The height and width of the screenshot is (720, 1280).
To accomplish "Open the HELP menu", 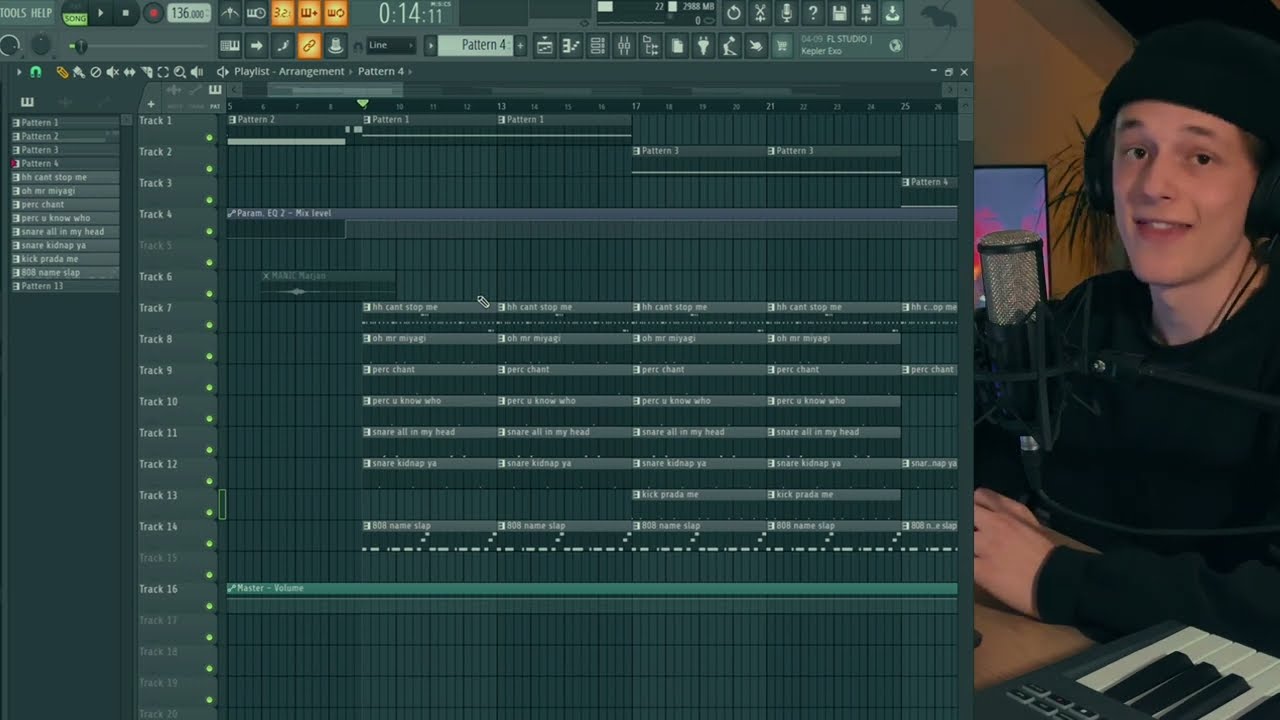I will coord(41,13).
